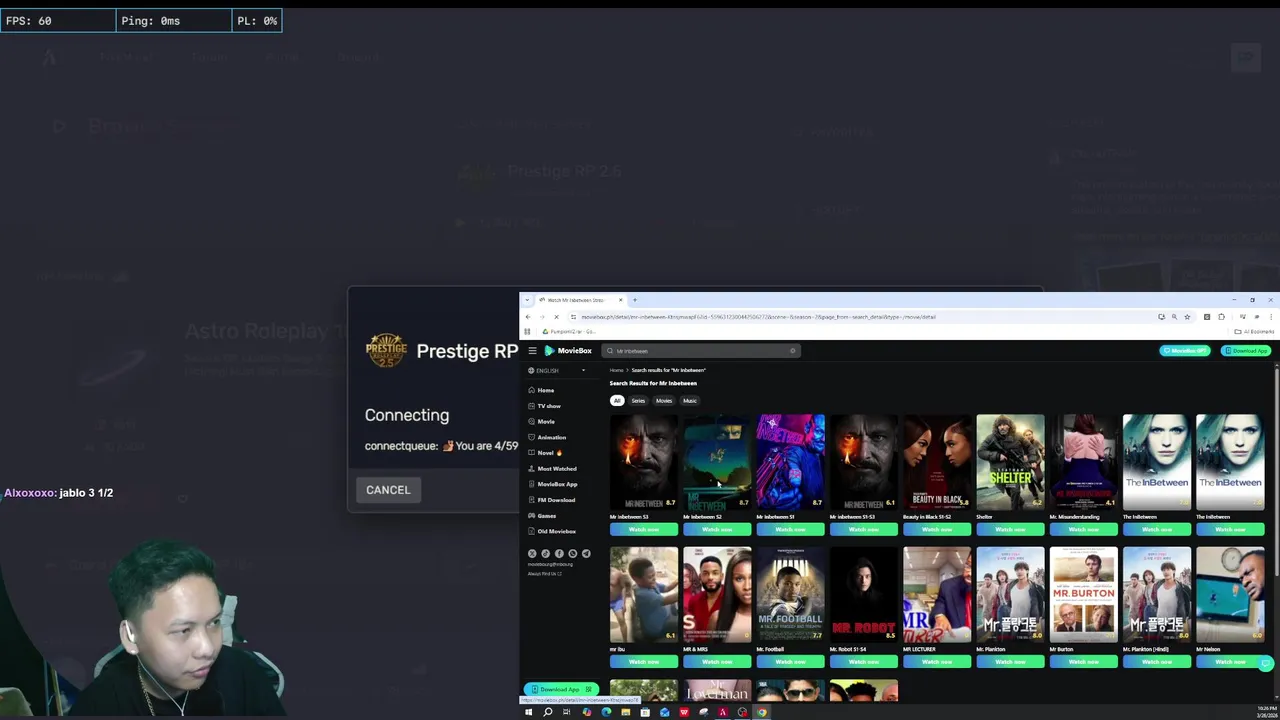1280x720 pixels.
Task: Open the mr ibu poster
Action: coord(644,594)
